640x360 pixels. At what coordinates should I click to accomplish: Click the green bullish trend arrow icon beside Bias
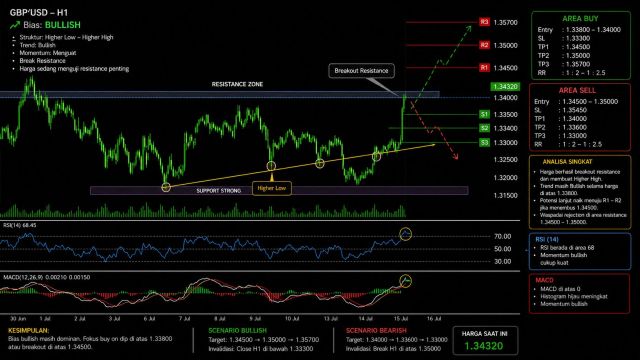click(x=15, y=25)
